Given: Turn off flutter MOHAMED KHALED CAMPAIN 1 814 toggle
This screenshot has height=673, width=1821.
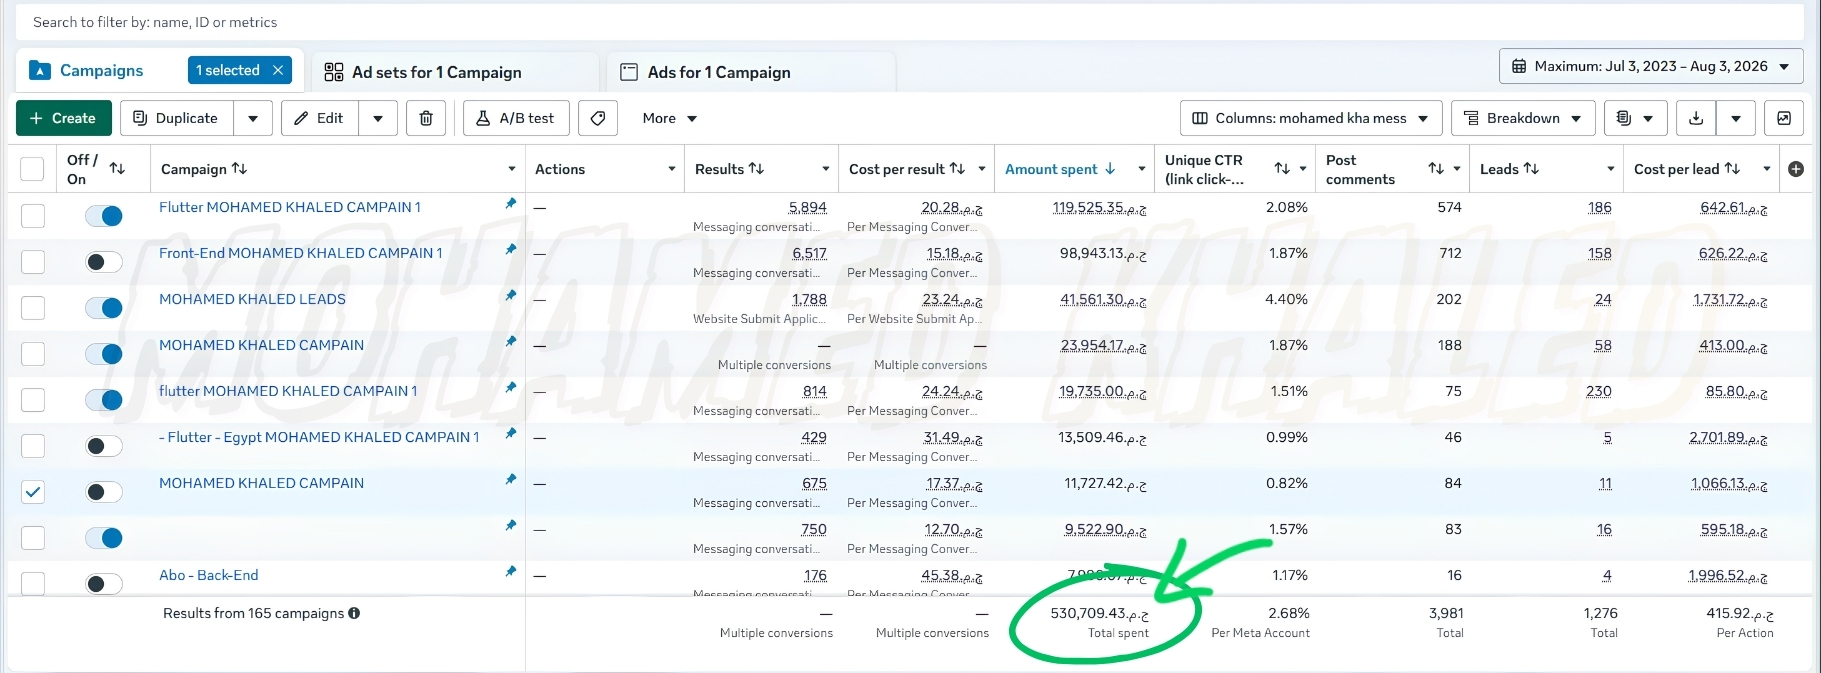Looking at the screenshot, I should [x=104, y=399].
